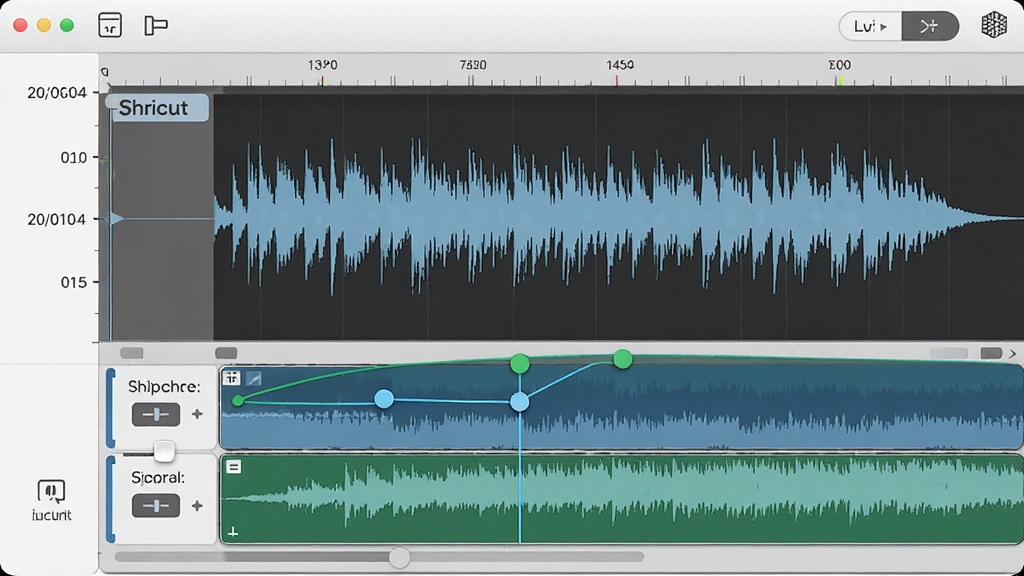Click the Sicoral track label

click(158, 477)
